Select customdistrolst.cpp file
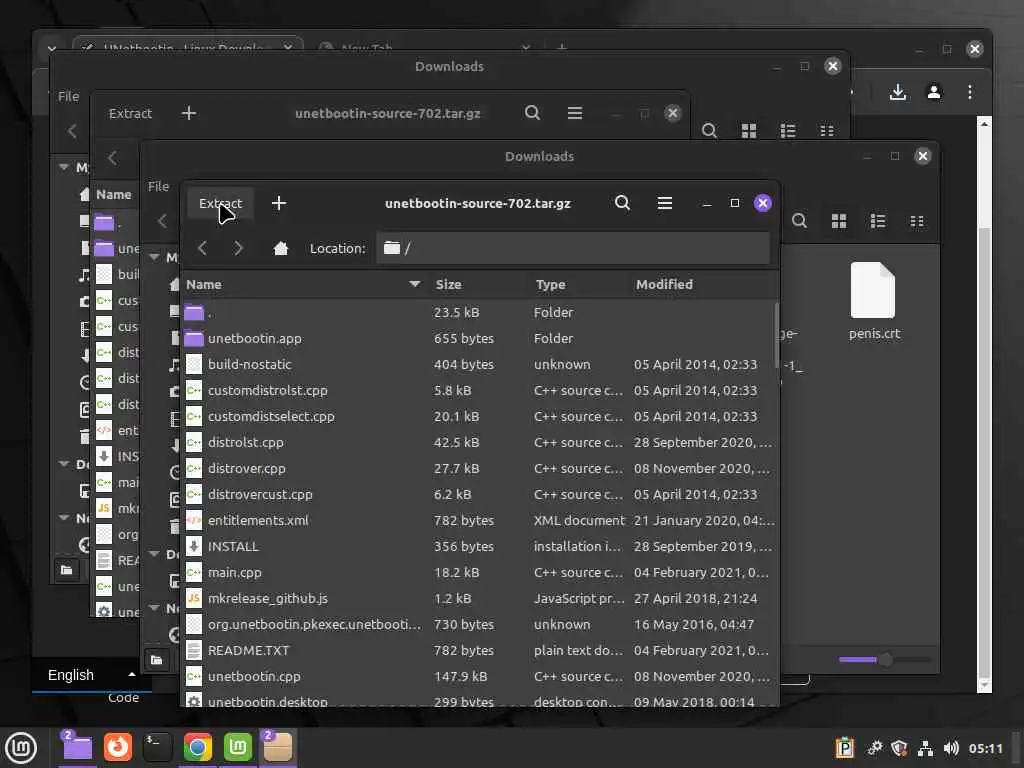Screen dimensions: 1024x768 pos(479,391)
